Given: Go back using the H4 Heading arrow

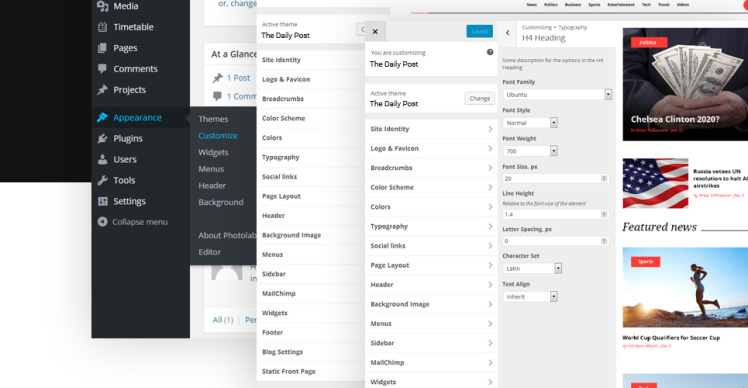Looking at the screenshot, I should click(508, 33).
